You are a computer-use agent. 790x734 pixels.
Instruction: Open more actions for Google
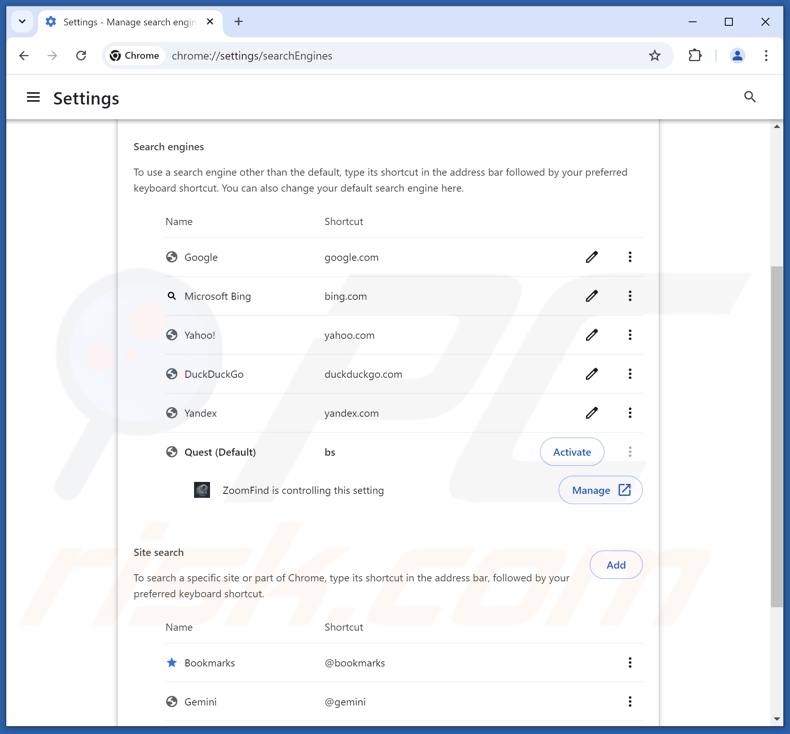630,257
